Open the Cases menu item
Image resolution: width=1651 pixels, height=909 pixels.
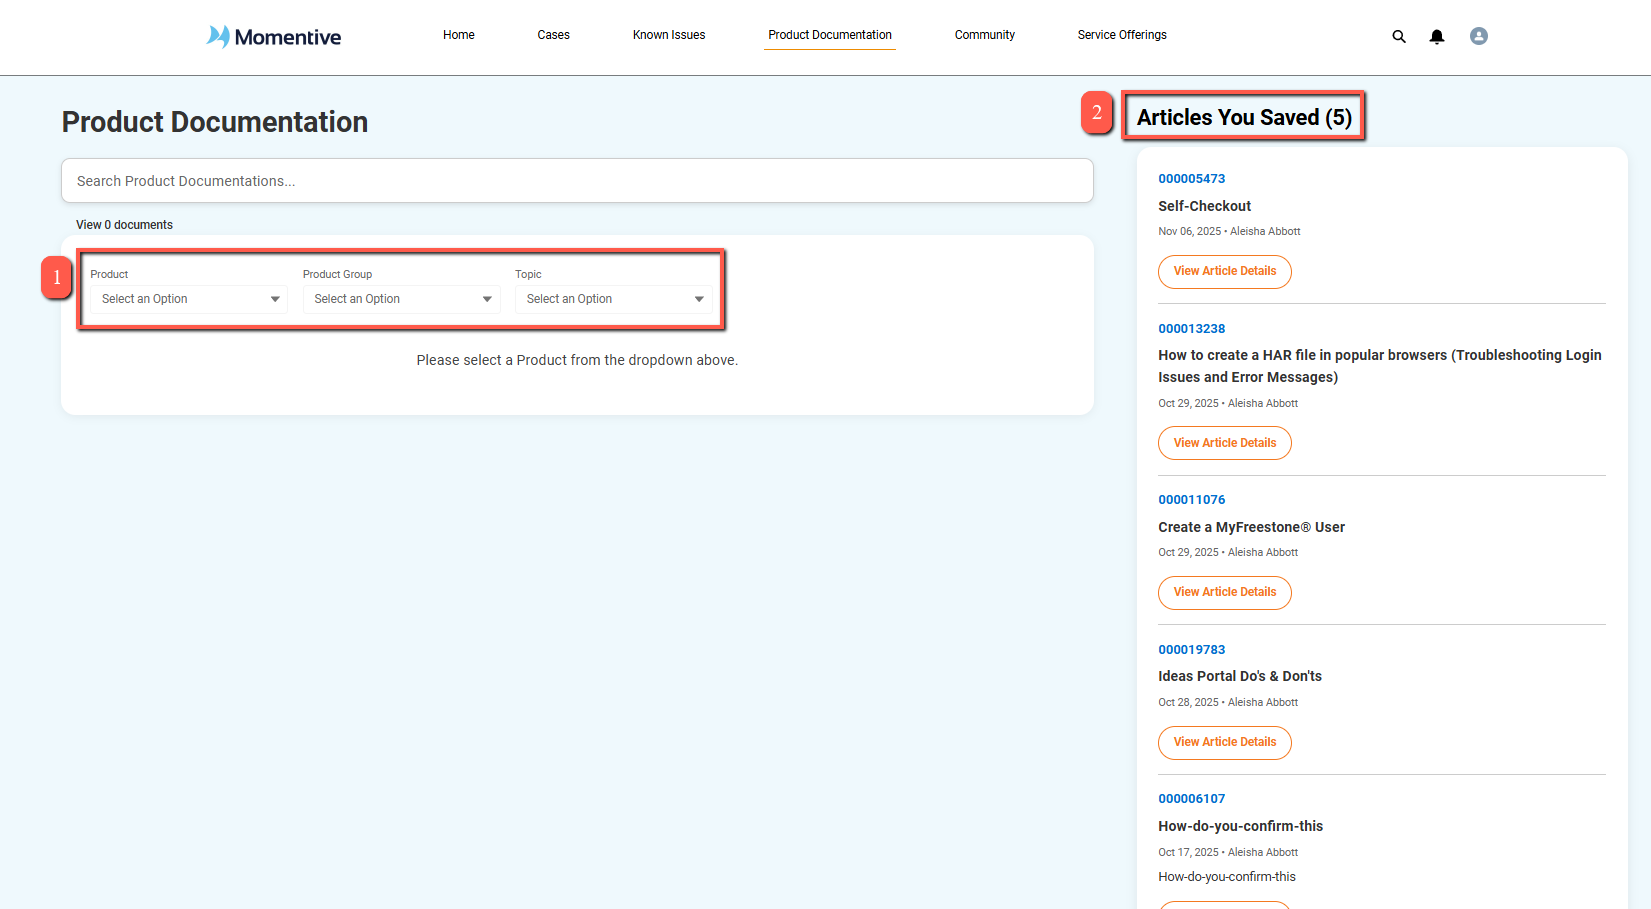pos(553,35)
